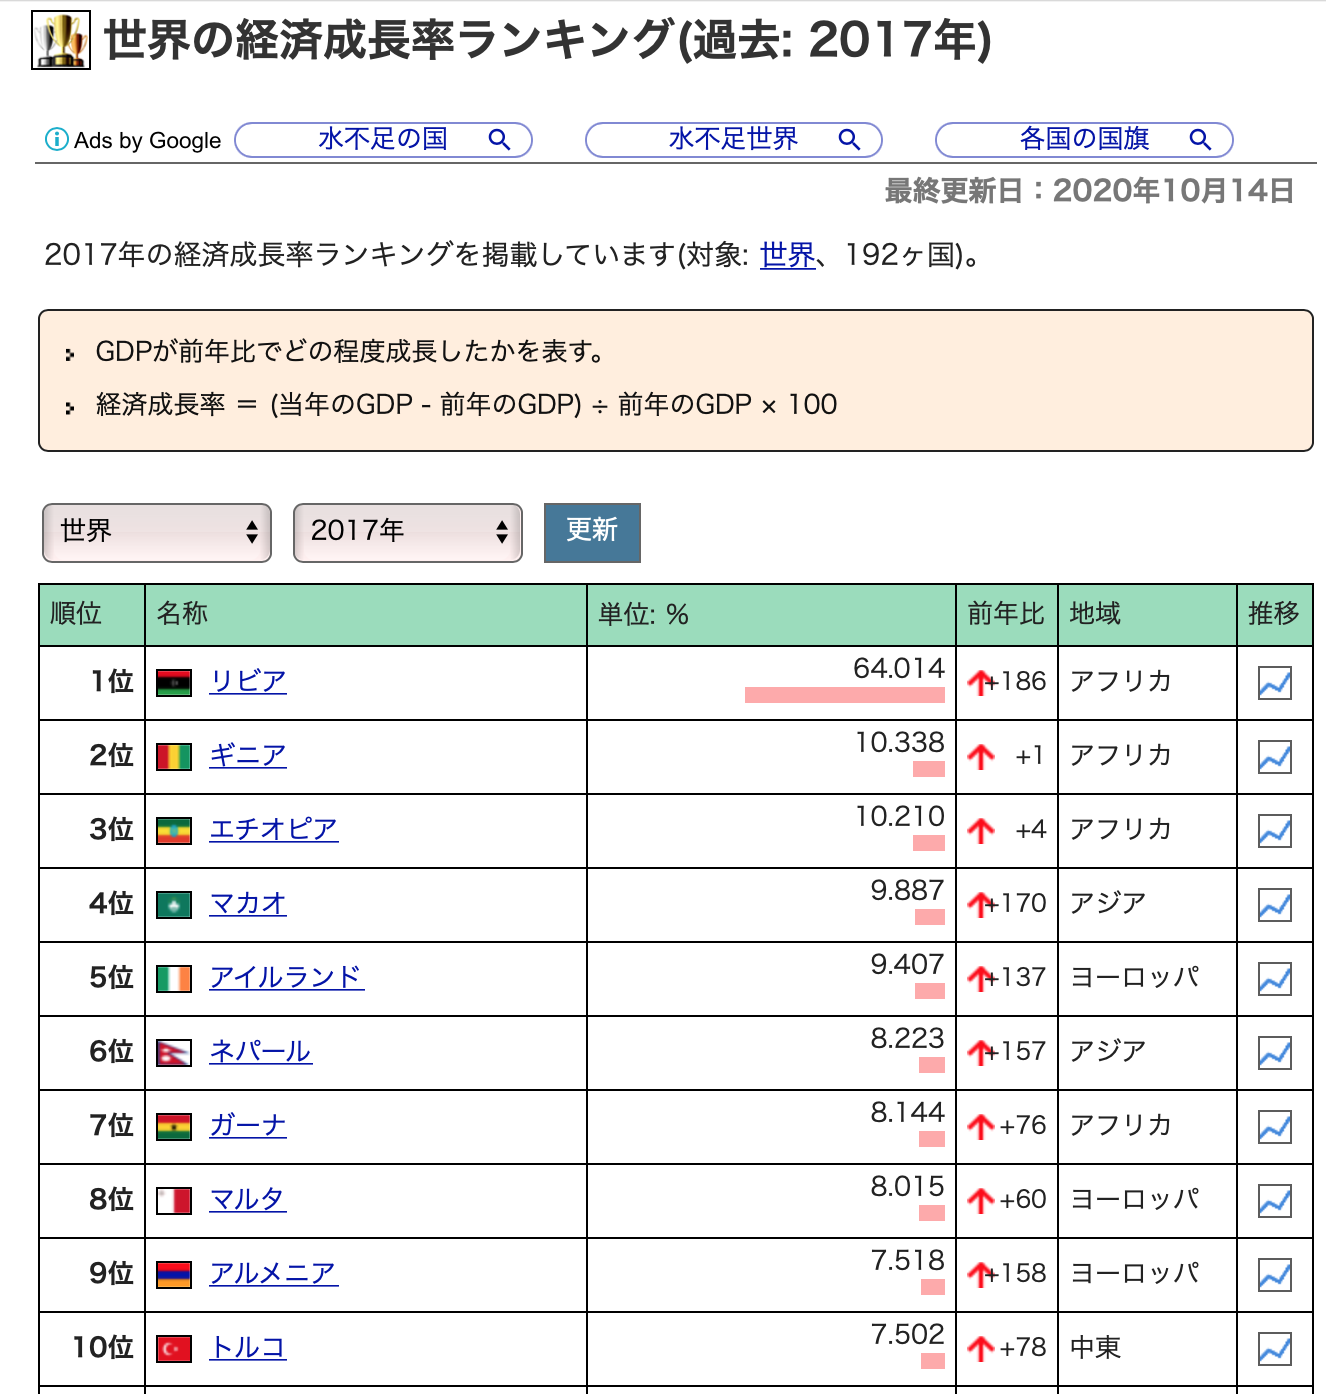Image resolution: width=1326 pixels, height=1394 pixels.
Task: Open the year dropdown showing 2017年
Action: (406, 533)
